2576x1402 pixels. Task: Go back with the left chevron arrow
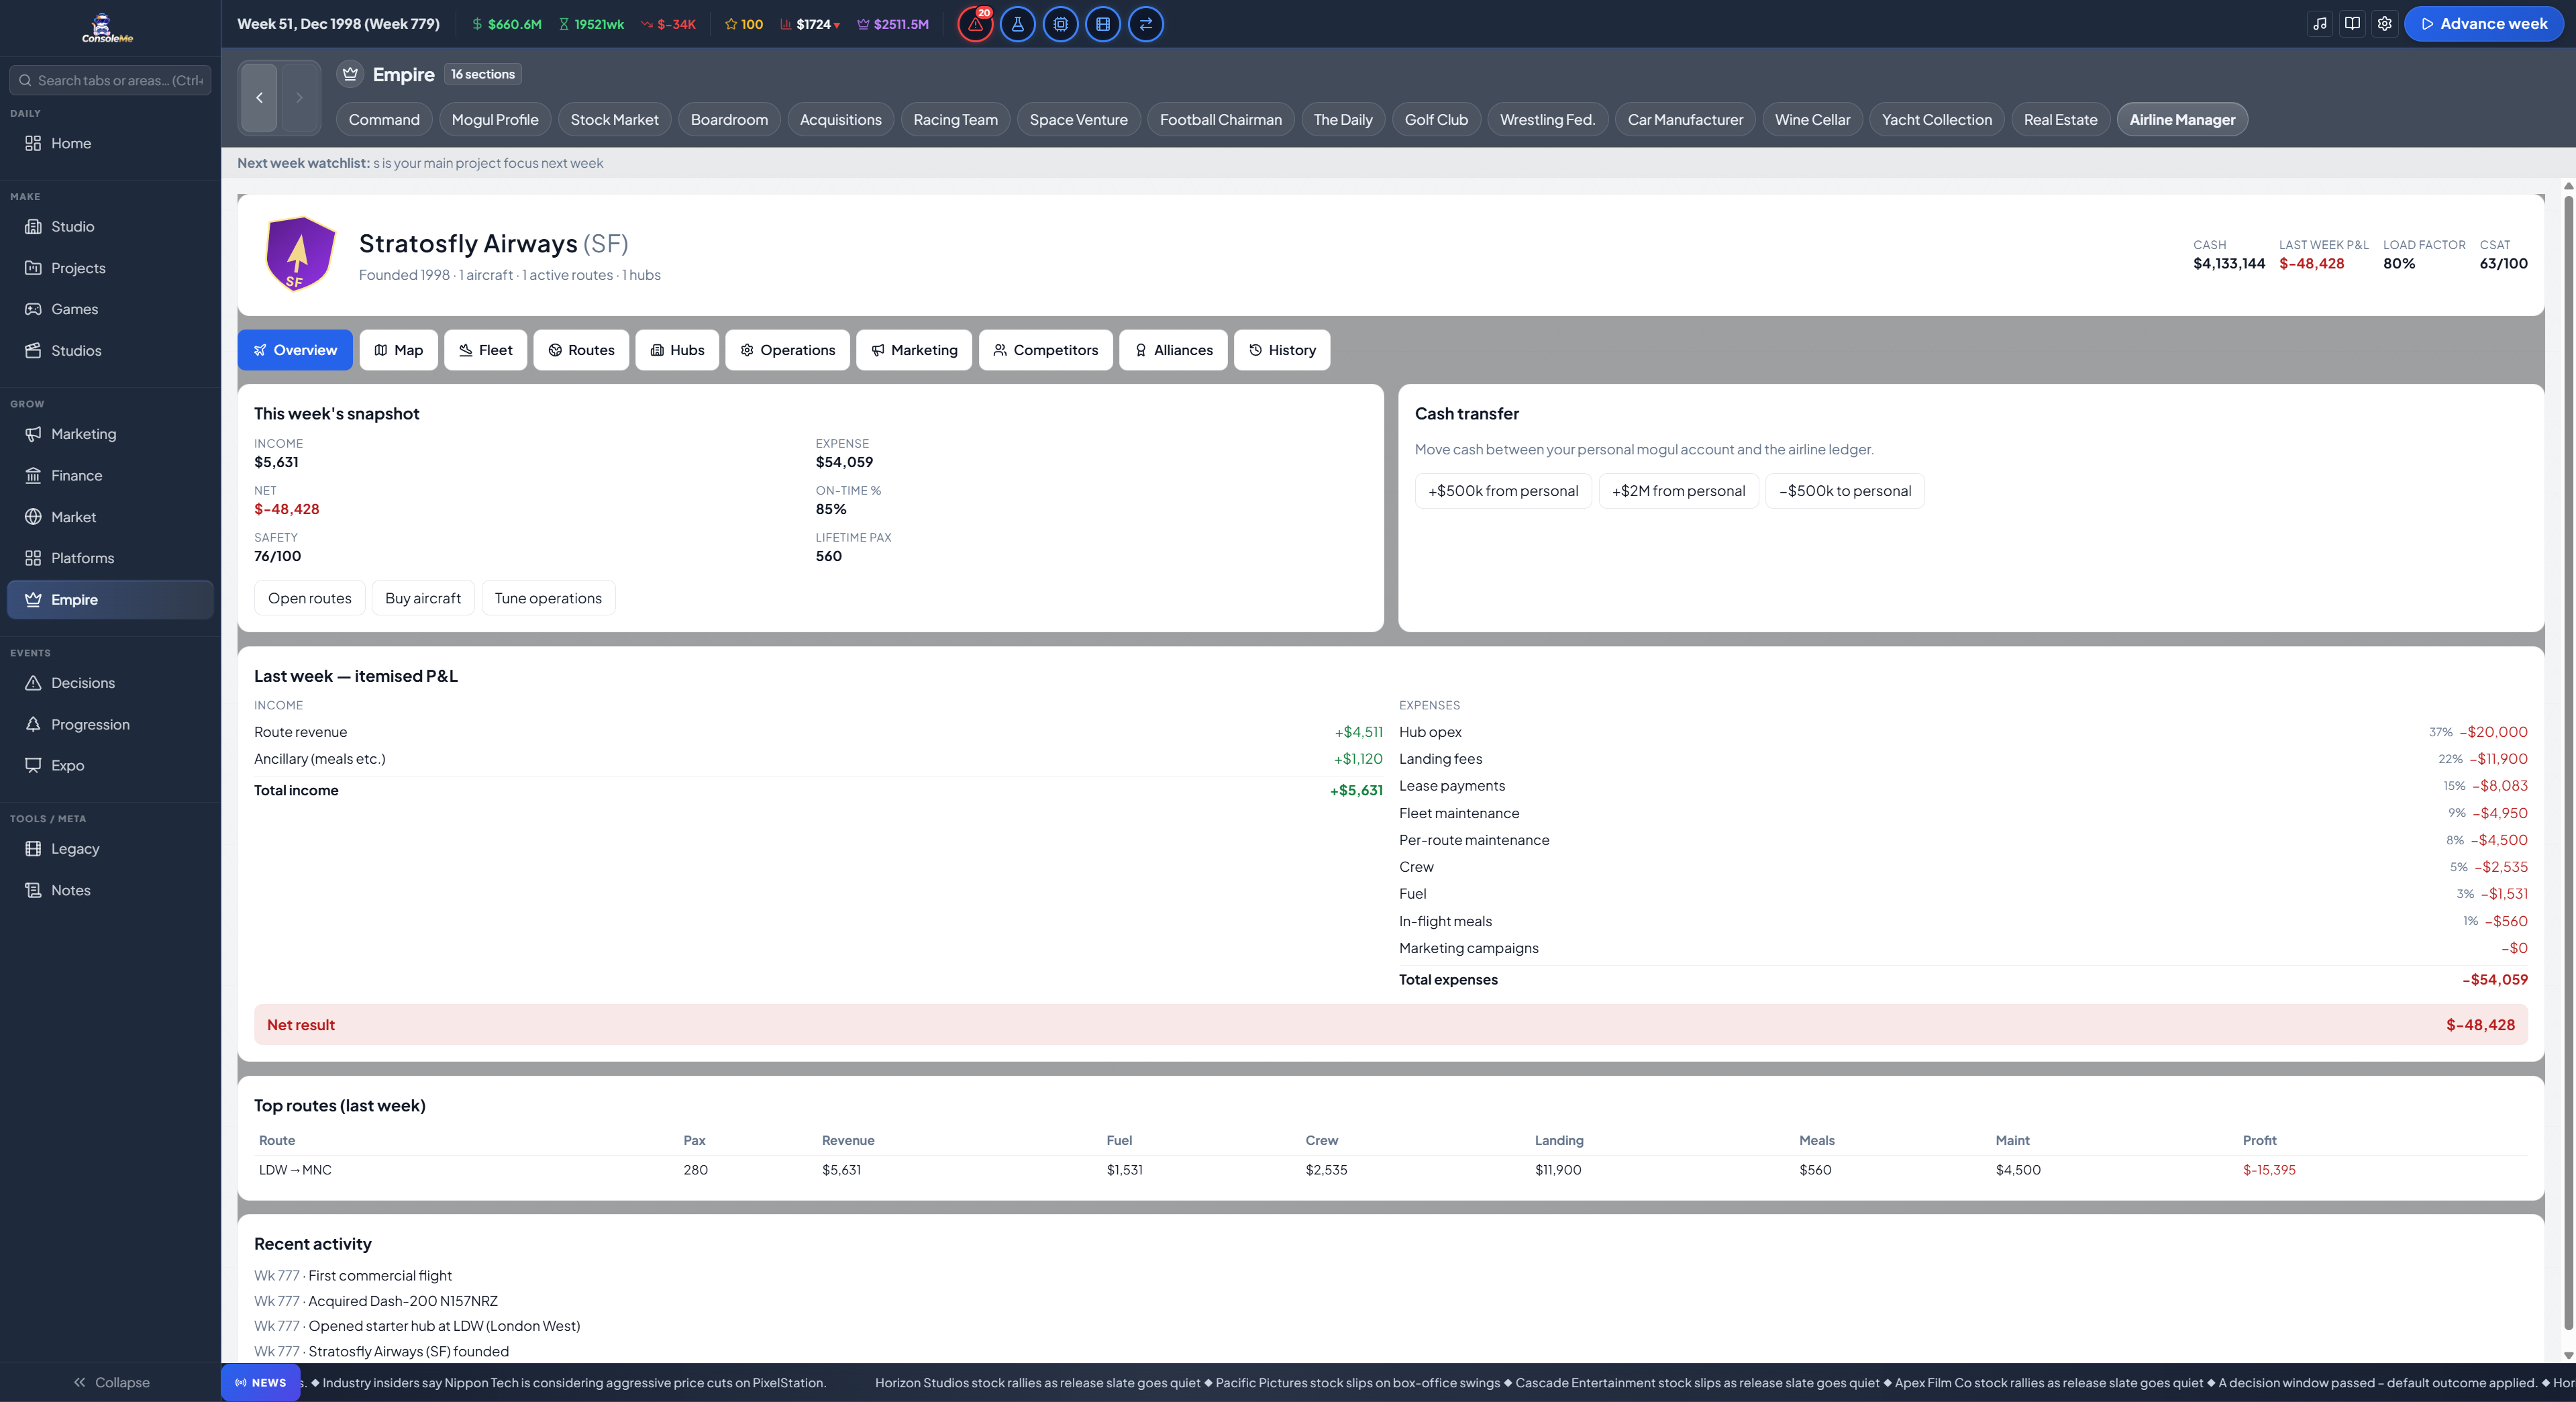[259, 97]
